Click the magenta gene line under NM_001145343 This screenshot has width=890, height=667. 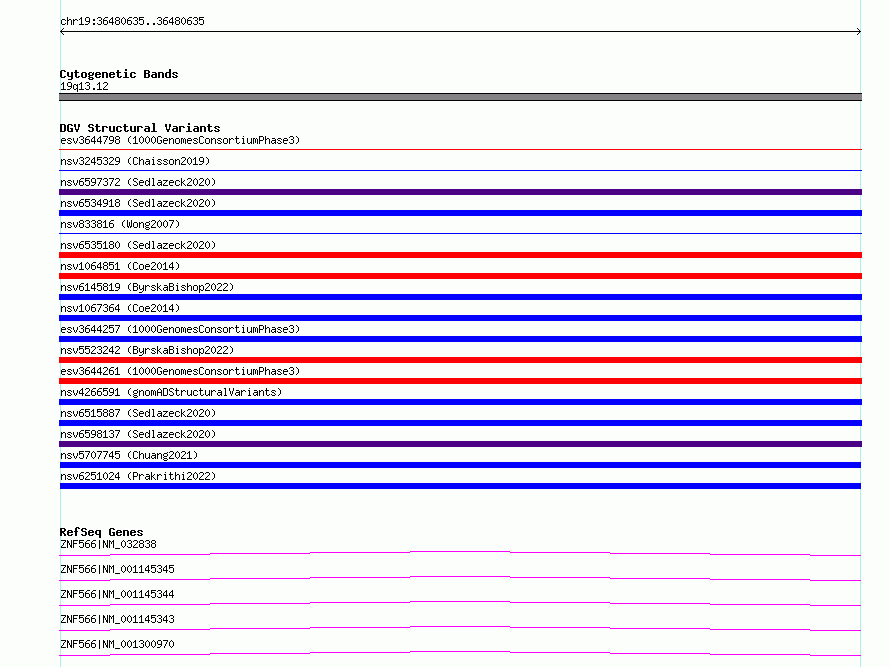point(460,628)
